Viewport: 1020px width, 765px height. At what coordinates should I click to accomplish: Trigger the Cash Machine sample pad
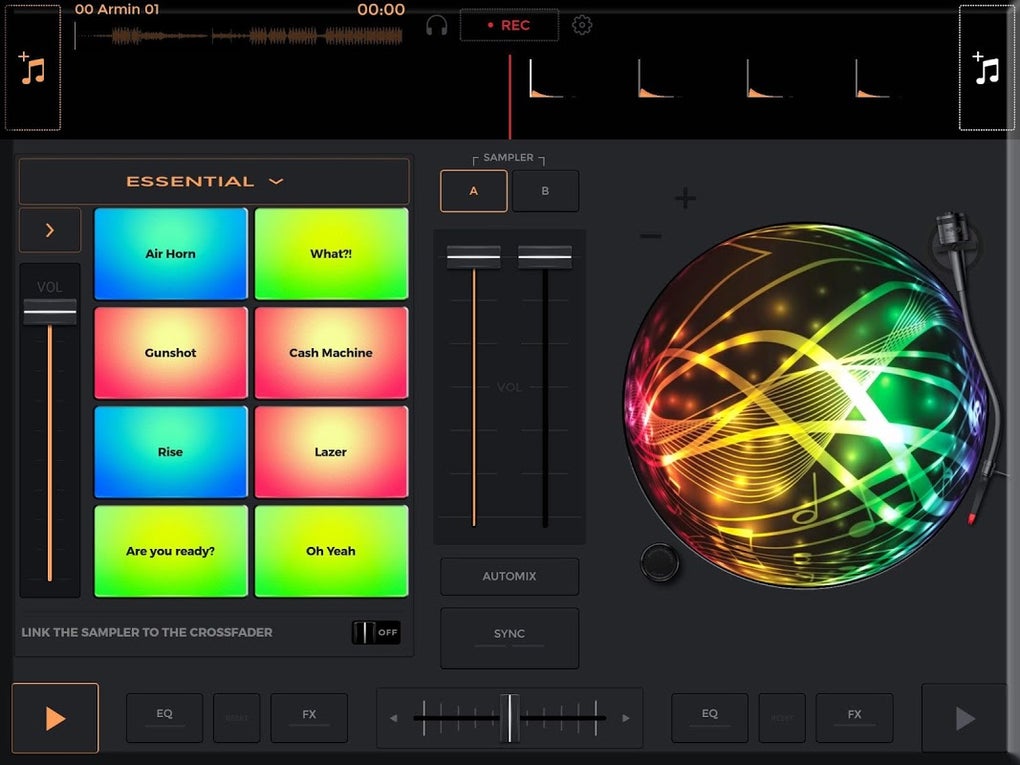pos(331,353)
